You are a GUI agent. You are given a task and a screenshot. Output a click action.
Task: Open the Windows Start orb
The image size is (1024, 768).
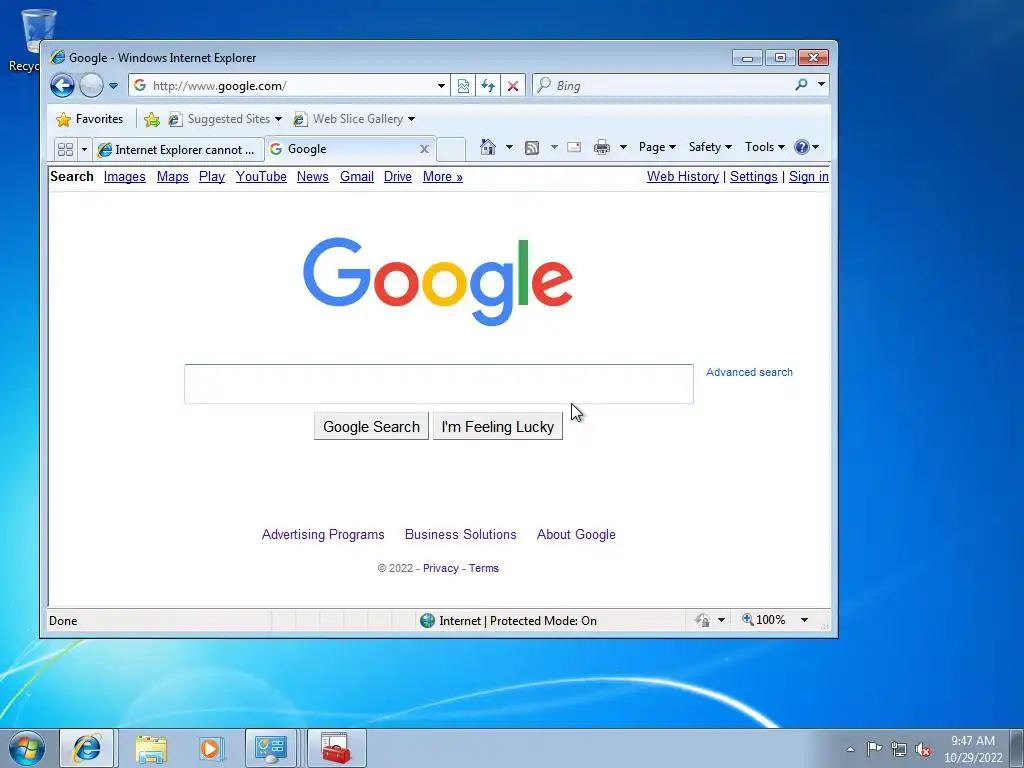click(x=27, y=748)
